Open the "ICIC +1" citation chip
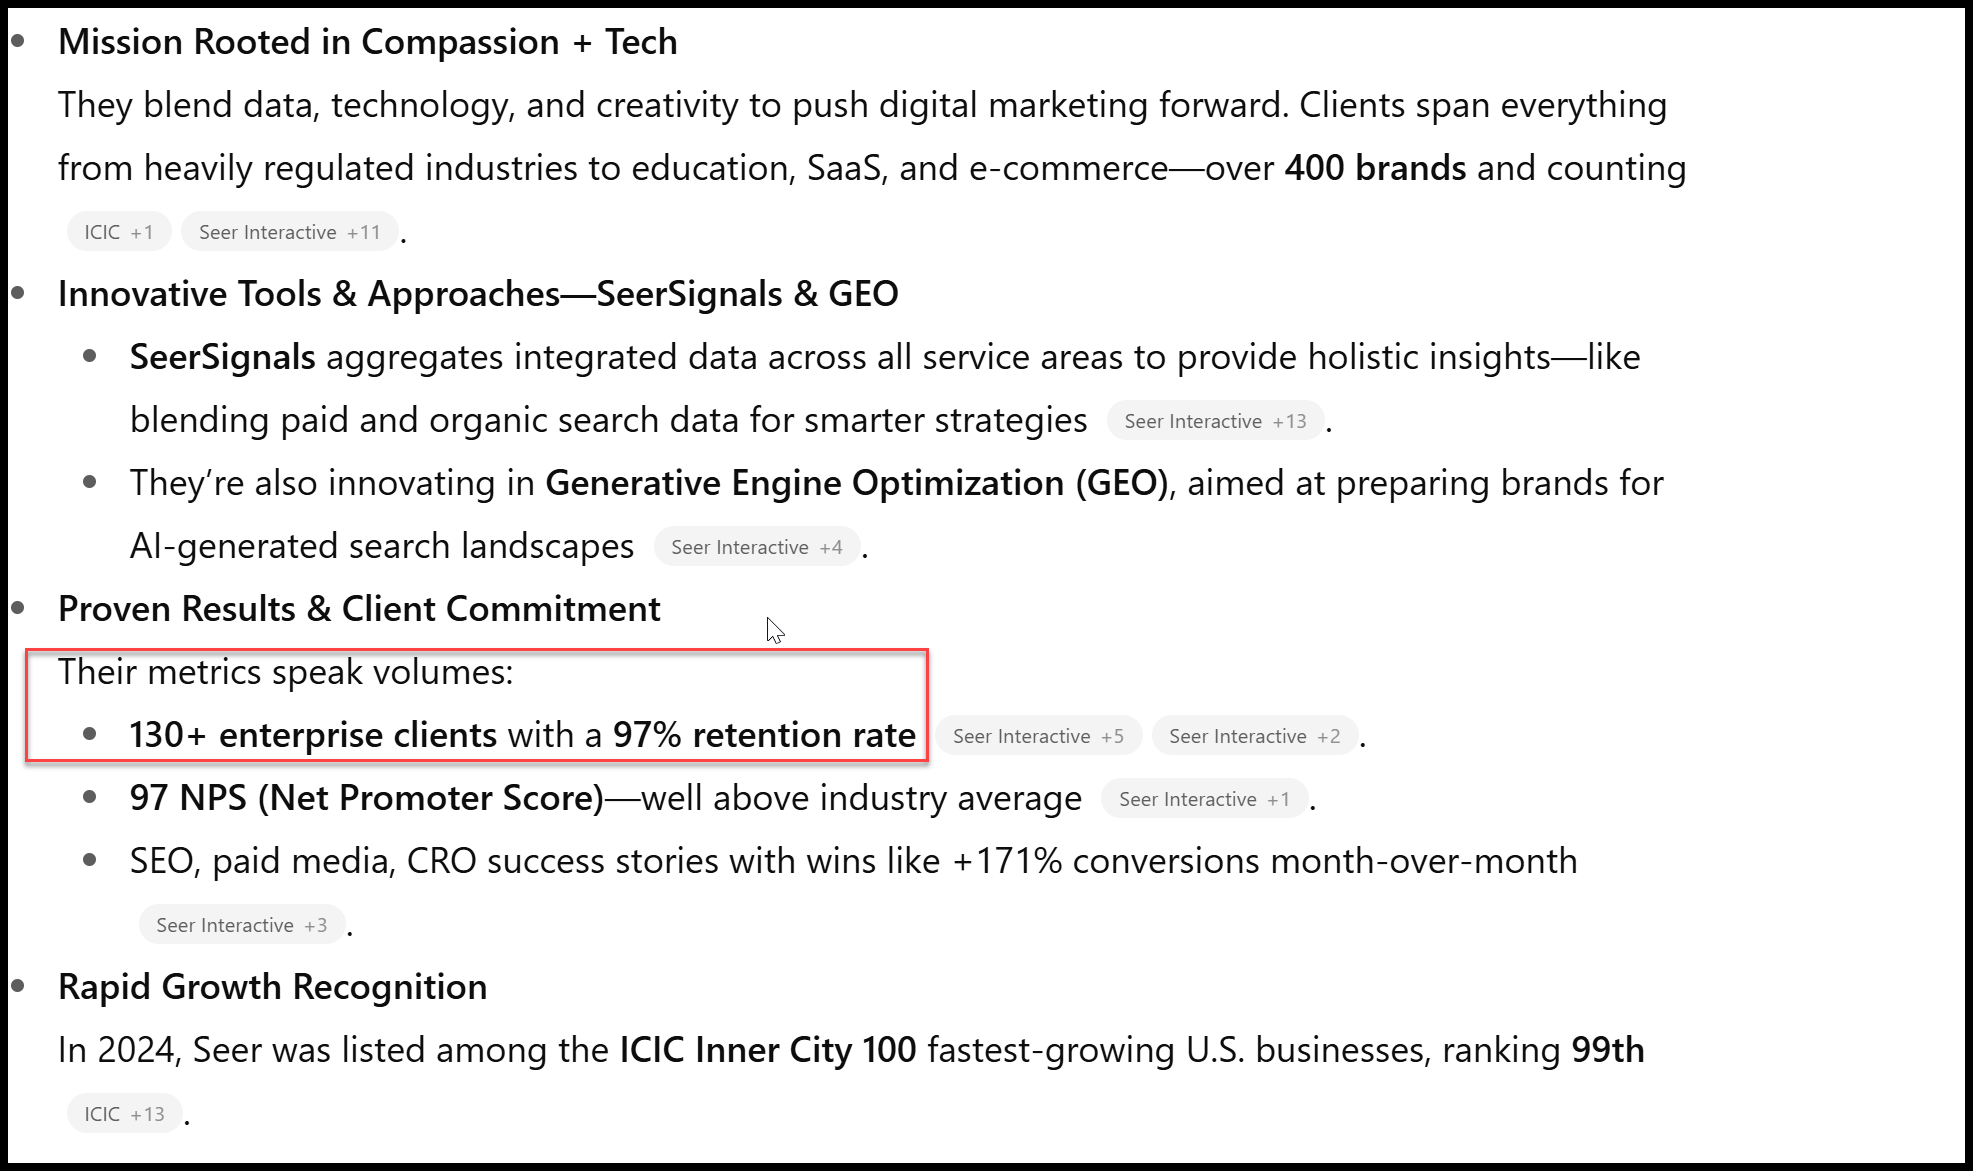This screenshot has width=1973, height=1171. [118, 232]
